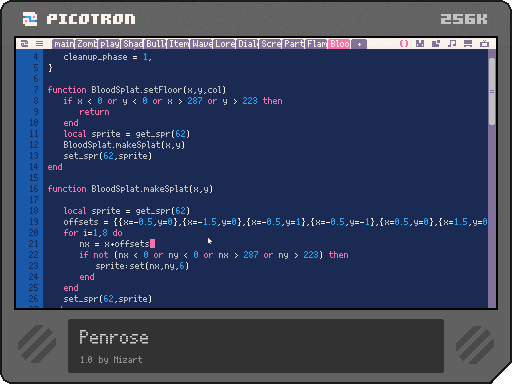Click the Penrose cartridge title label
The image size is (512, 384).
114,337
